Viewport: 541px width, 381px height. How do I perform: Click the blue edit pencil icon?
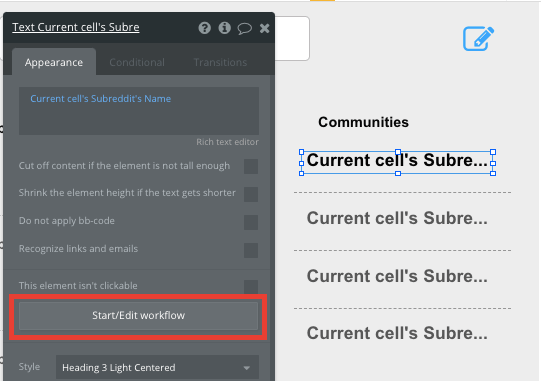[478, 39]
